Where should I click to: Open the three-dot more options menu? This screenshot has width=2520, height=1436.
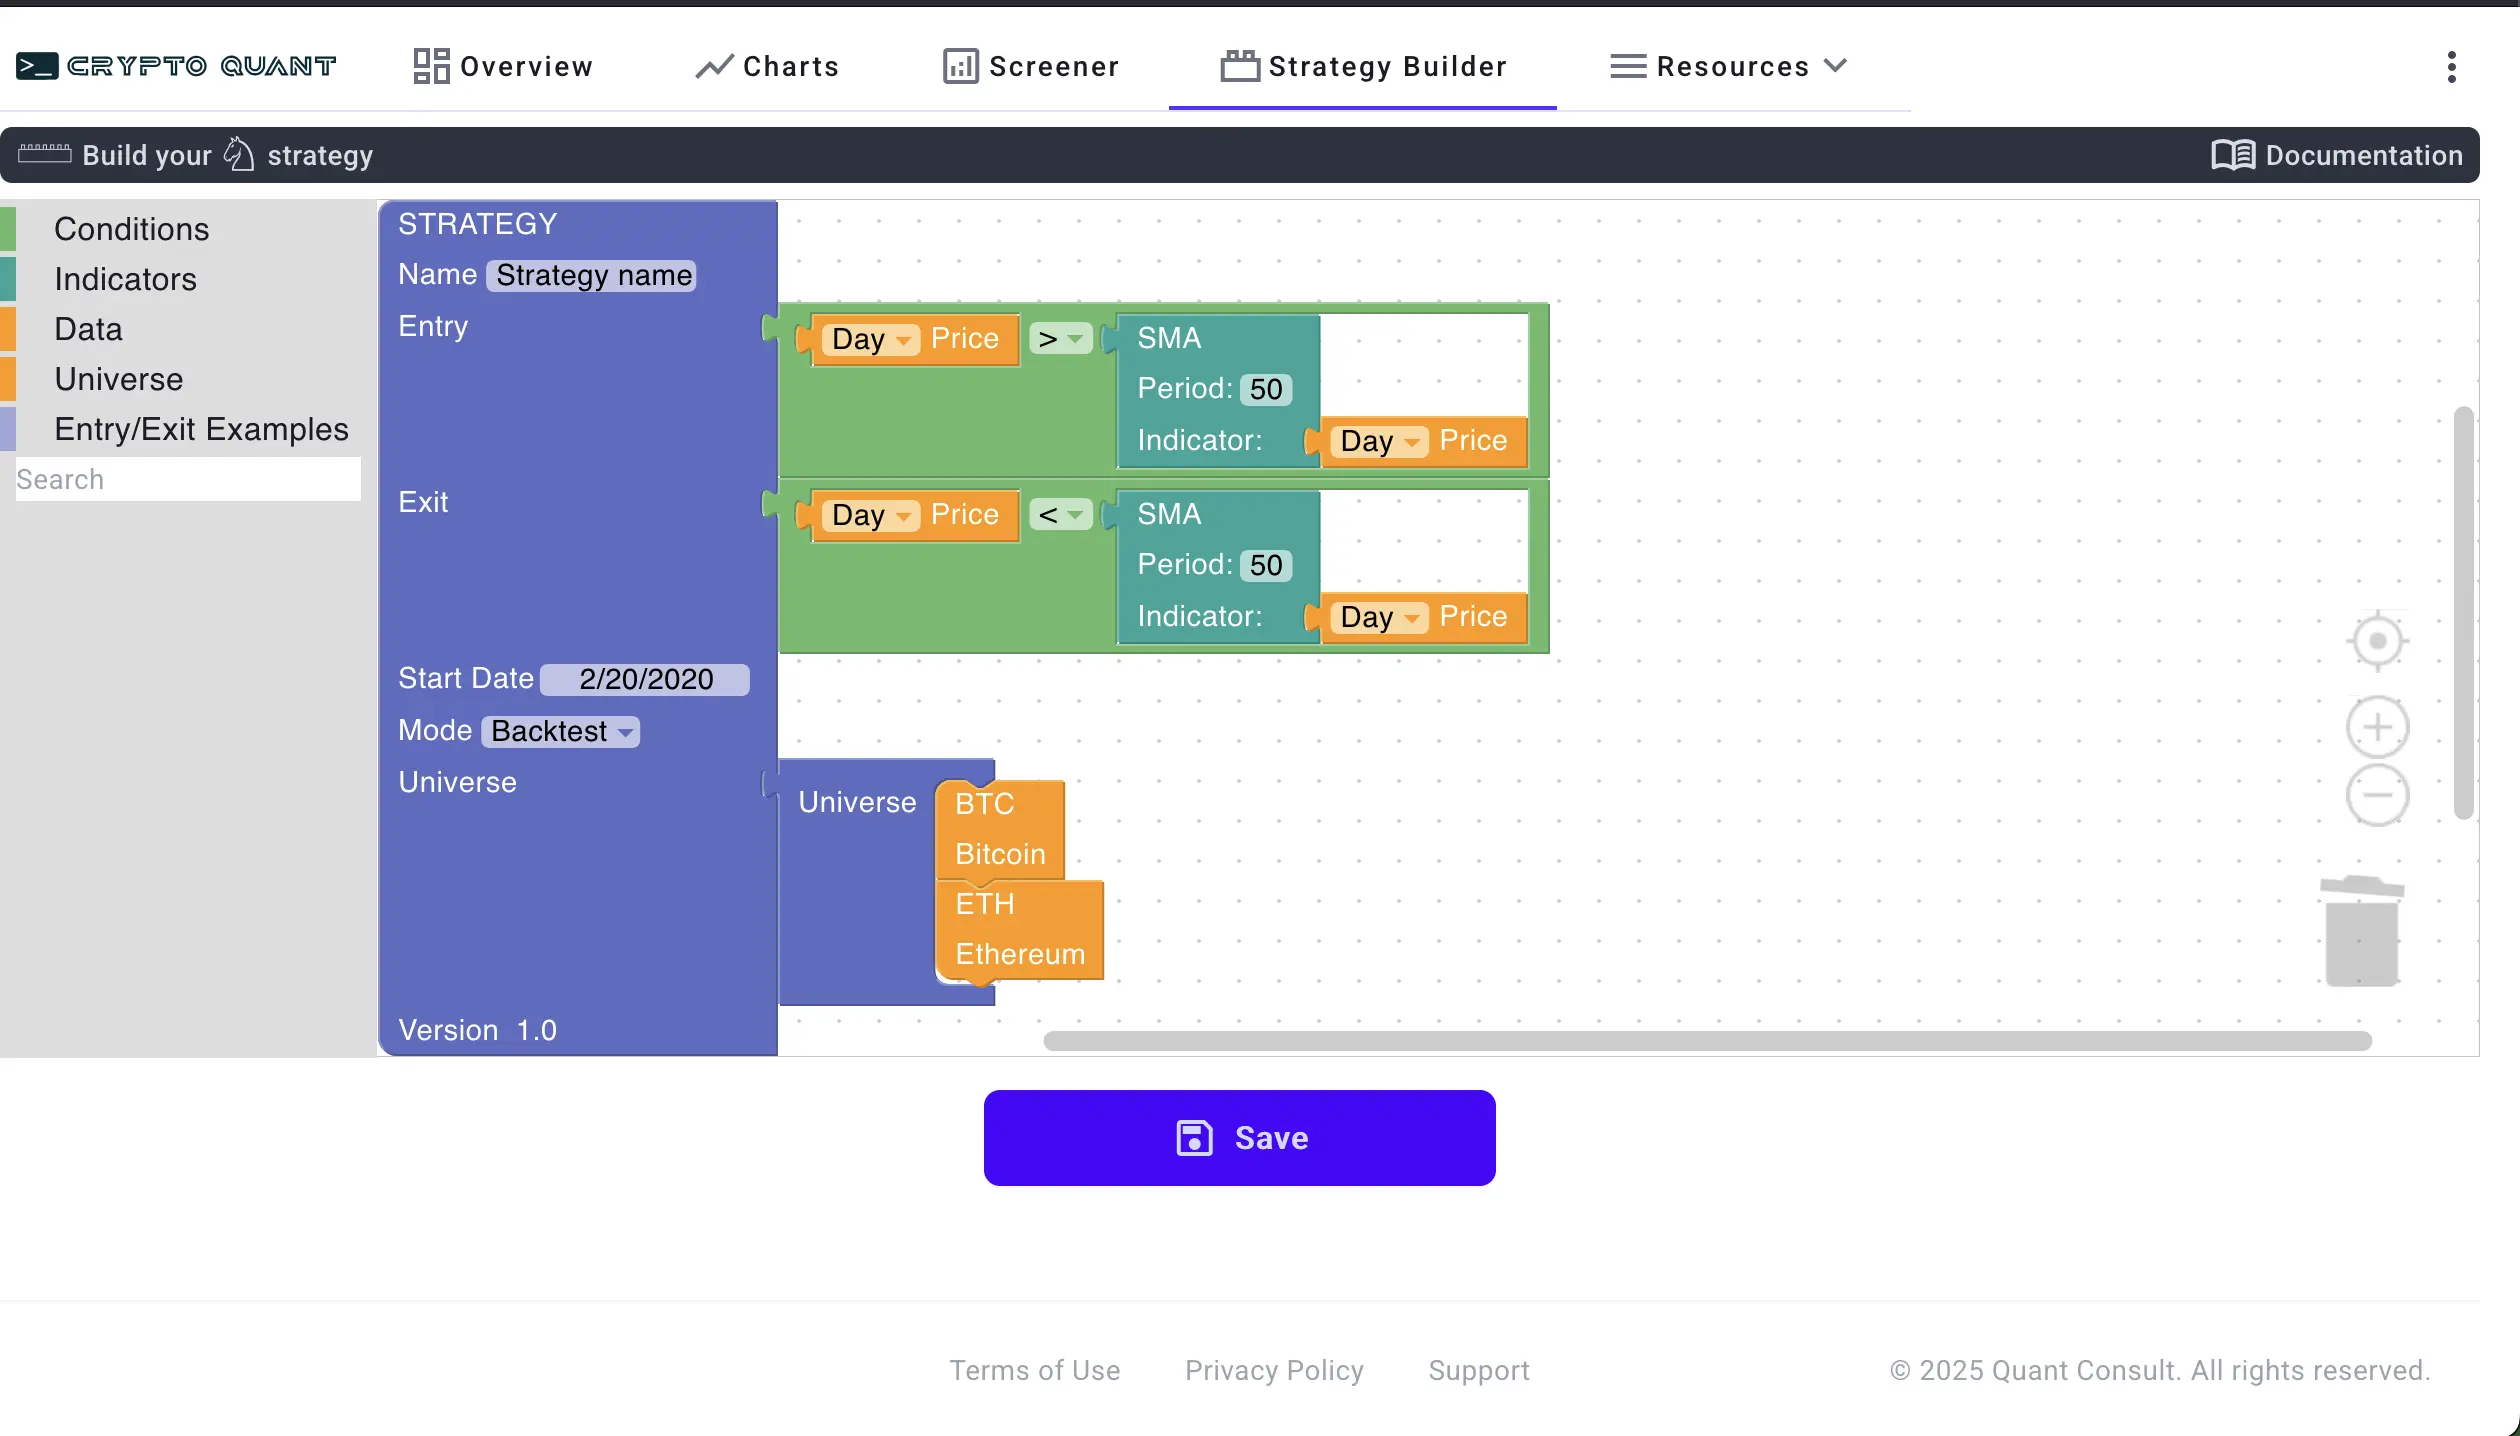[x=2451, y=67]
